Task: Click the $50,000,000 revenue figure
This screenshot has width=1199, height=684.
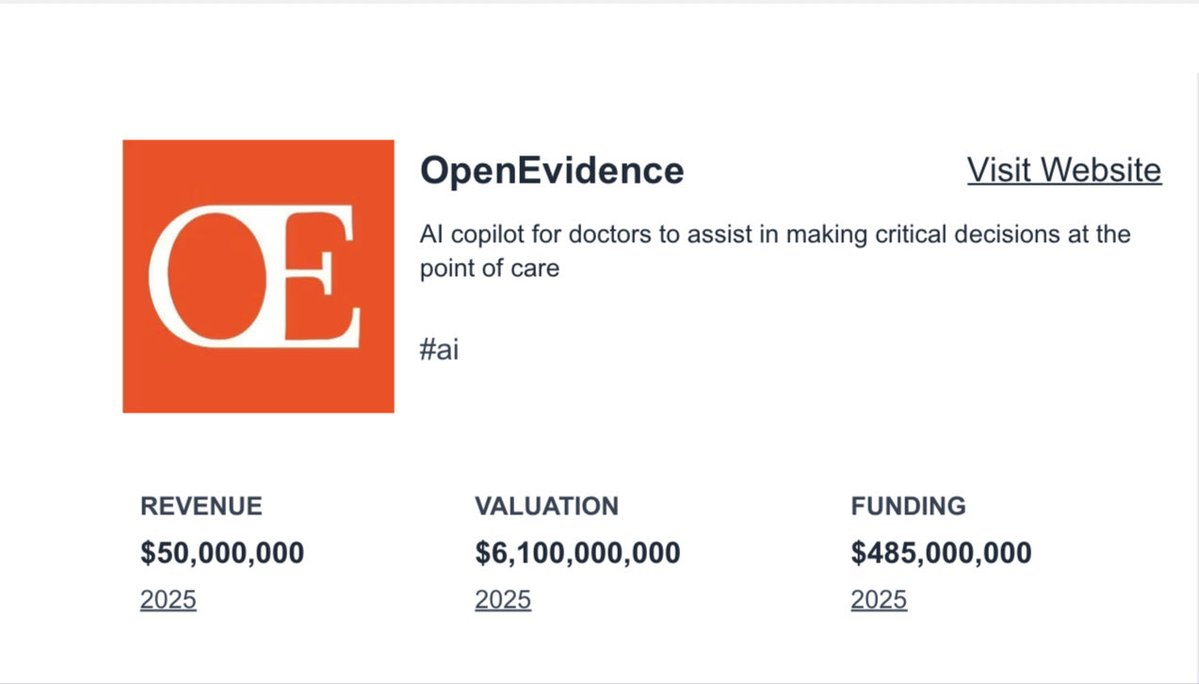Action: [222, 553]
